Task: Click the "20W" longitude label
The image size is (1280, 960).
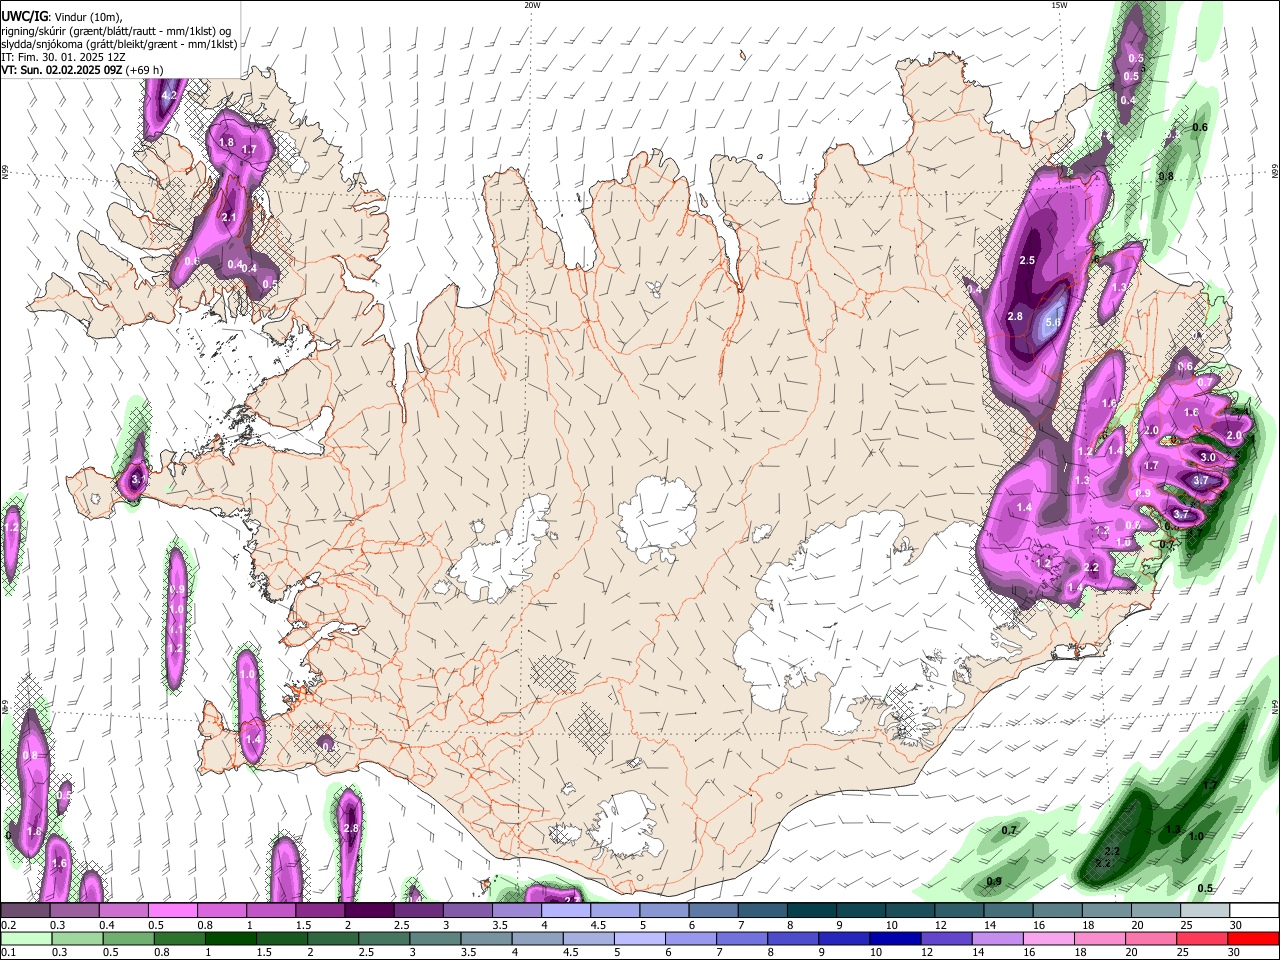Action: pos(532,5)
